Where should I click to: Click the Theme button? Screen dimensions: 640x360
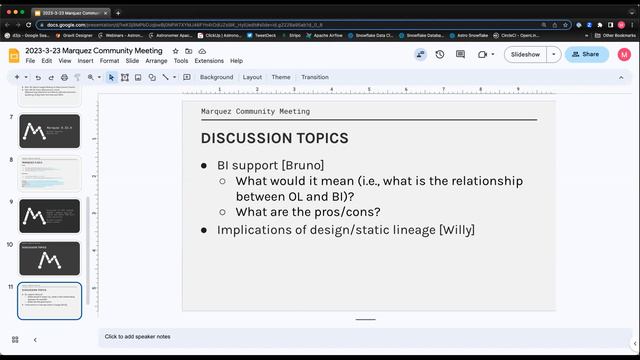coord(281,77)
